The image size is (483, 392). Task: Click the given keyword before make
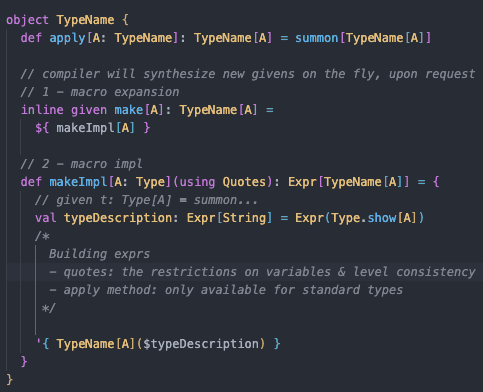tap(89, 110)
